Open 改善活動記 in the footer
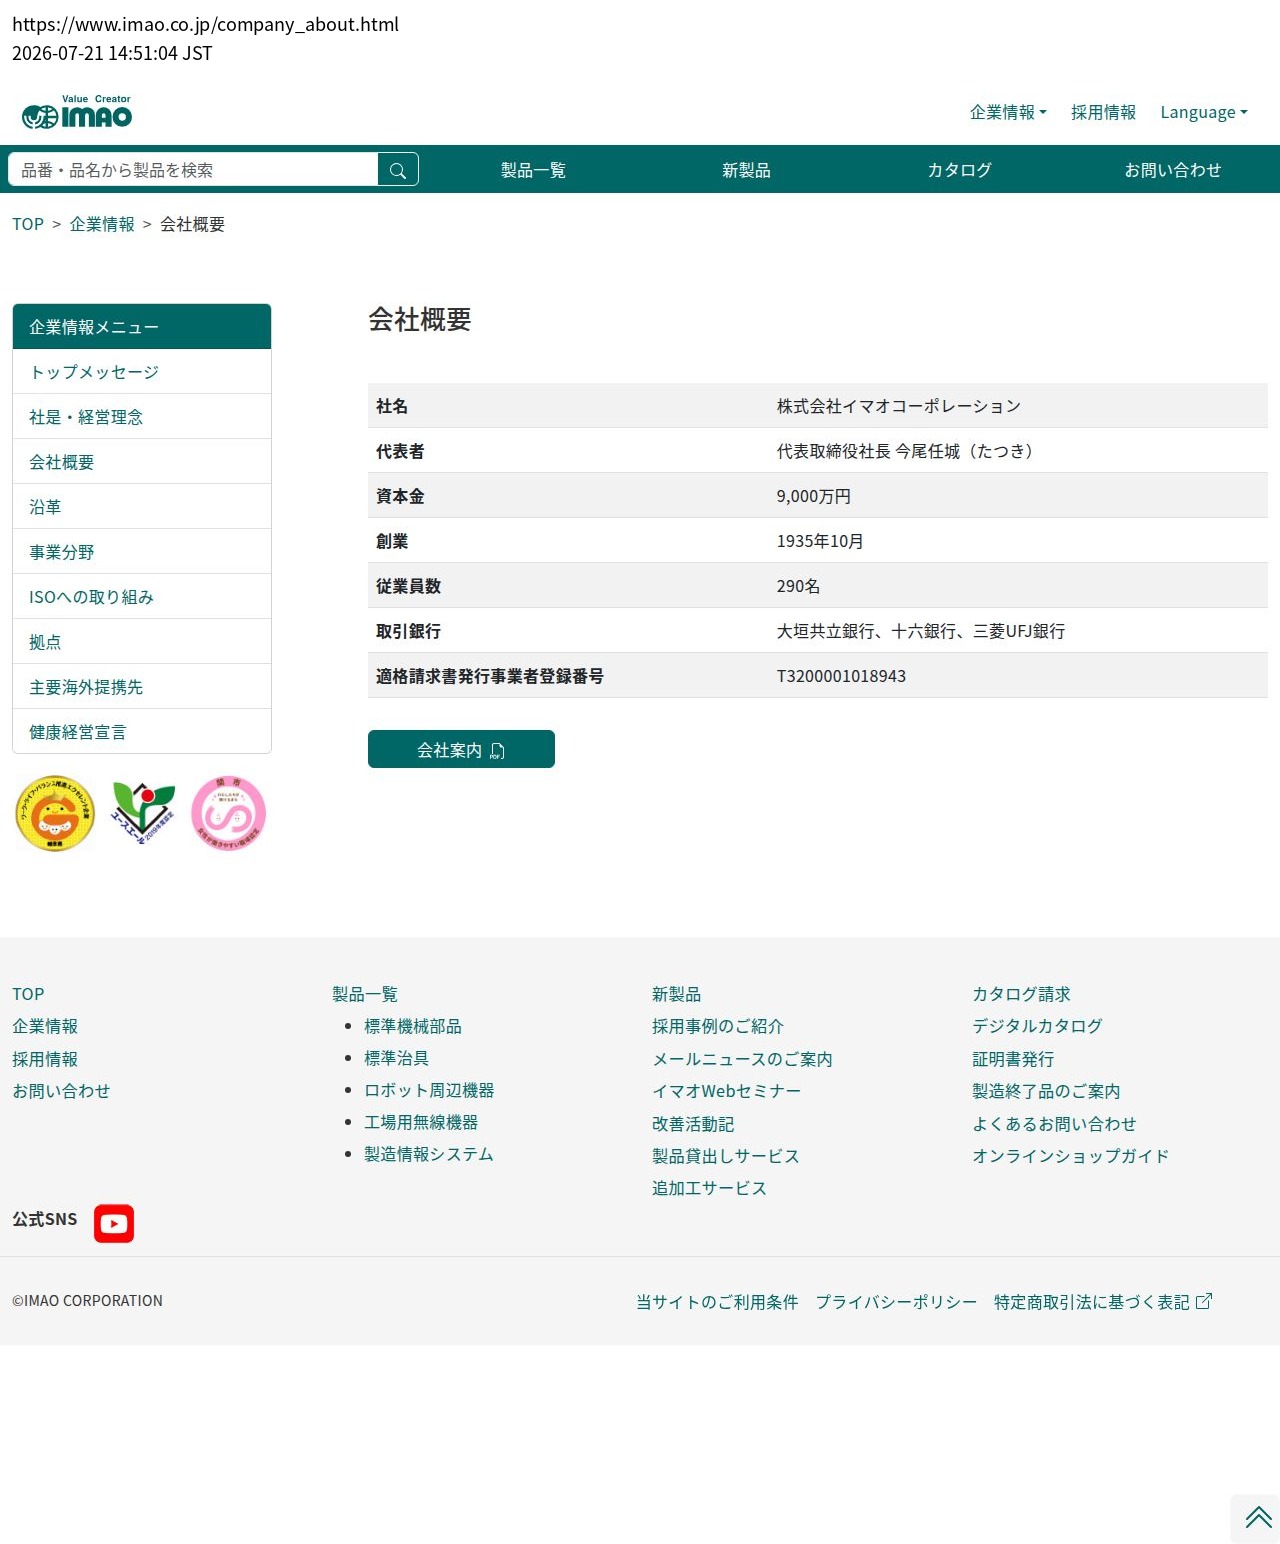The width and height of the screenshot is (1280, 1544). point(693,1124)
